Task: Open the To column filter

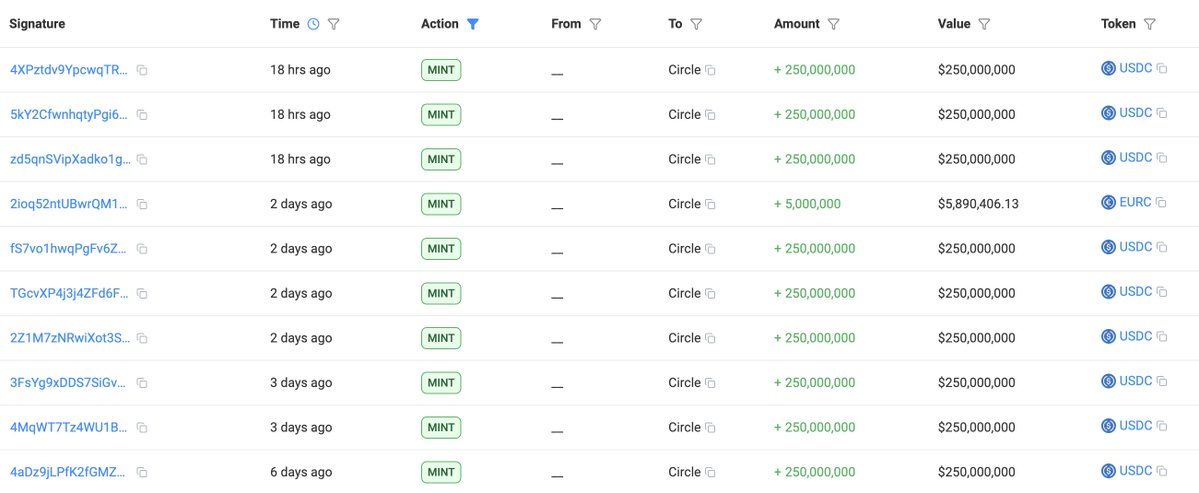Action: tap(696, 24)
